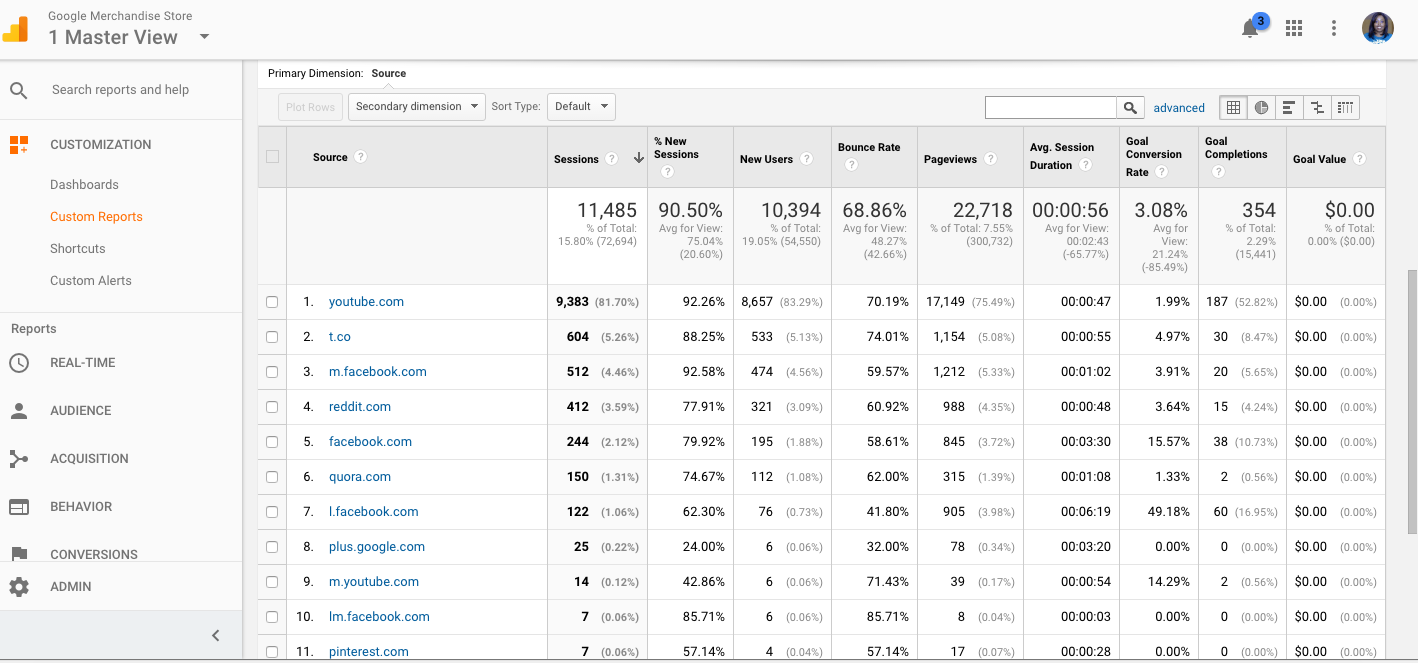Open the notifications bell icon
This screenshot has width=1418, height=663.
point(1250,28)
